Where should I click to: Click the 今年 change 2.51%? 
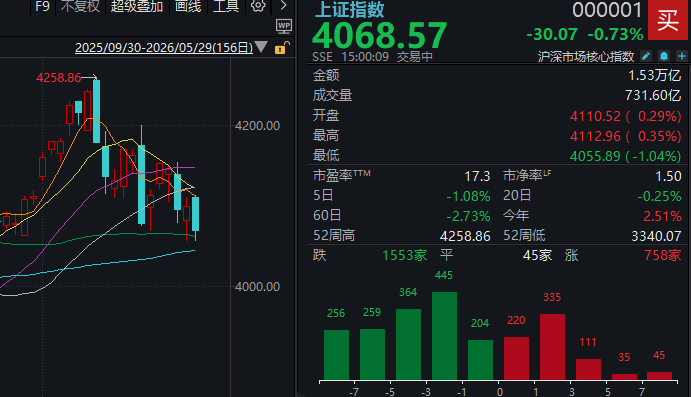coord(662,216)
